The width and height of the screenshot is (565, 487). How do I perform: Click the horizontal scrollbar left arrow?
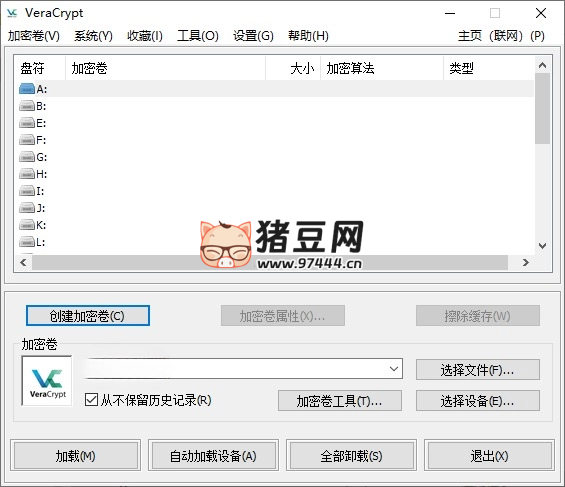pyautogui.click(x=23, y=263)
